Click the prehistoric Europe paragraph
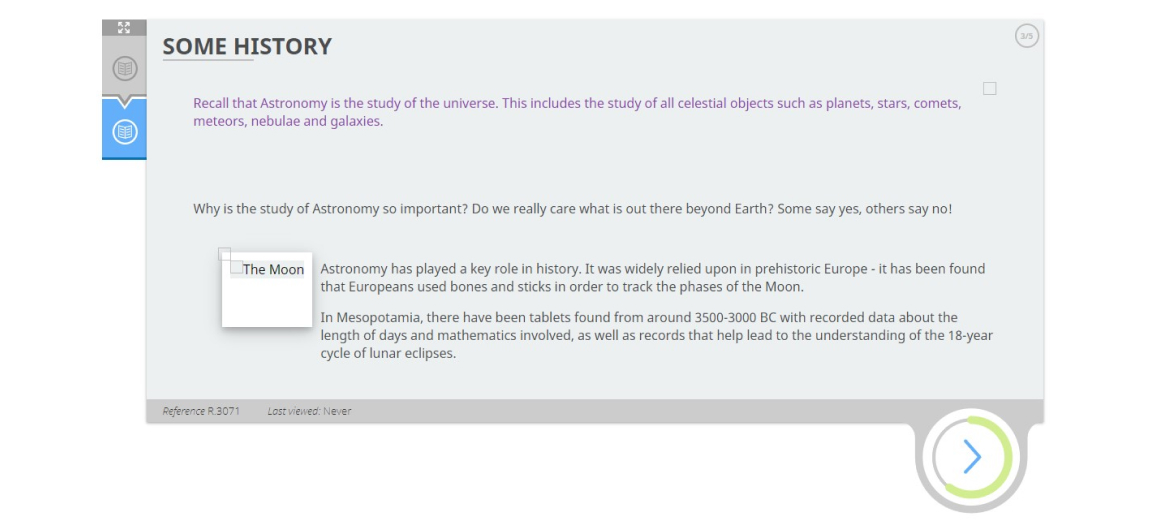This screenshot has height=521, width=1160. [x=652, y=278]
